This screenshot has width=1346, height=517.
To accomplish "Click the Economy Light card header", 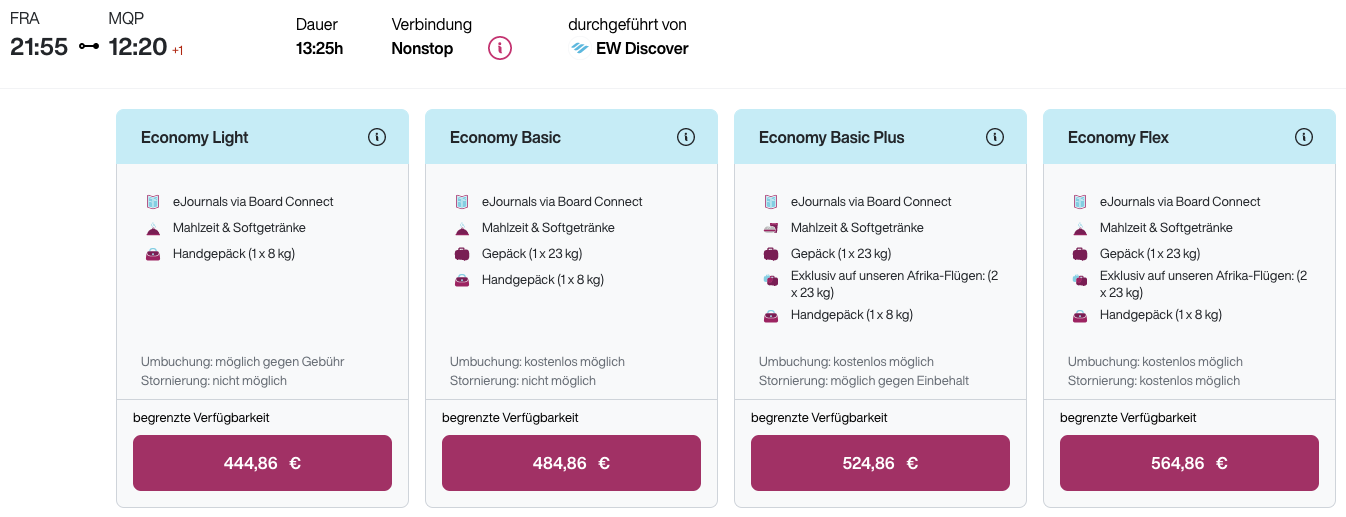I will tap(195, 137).
